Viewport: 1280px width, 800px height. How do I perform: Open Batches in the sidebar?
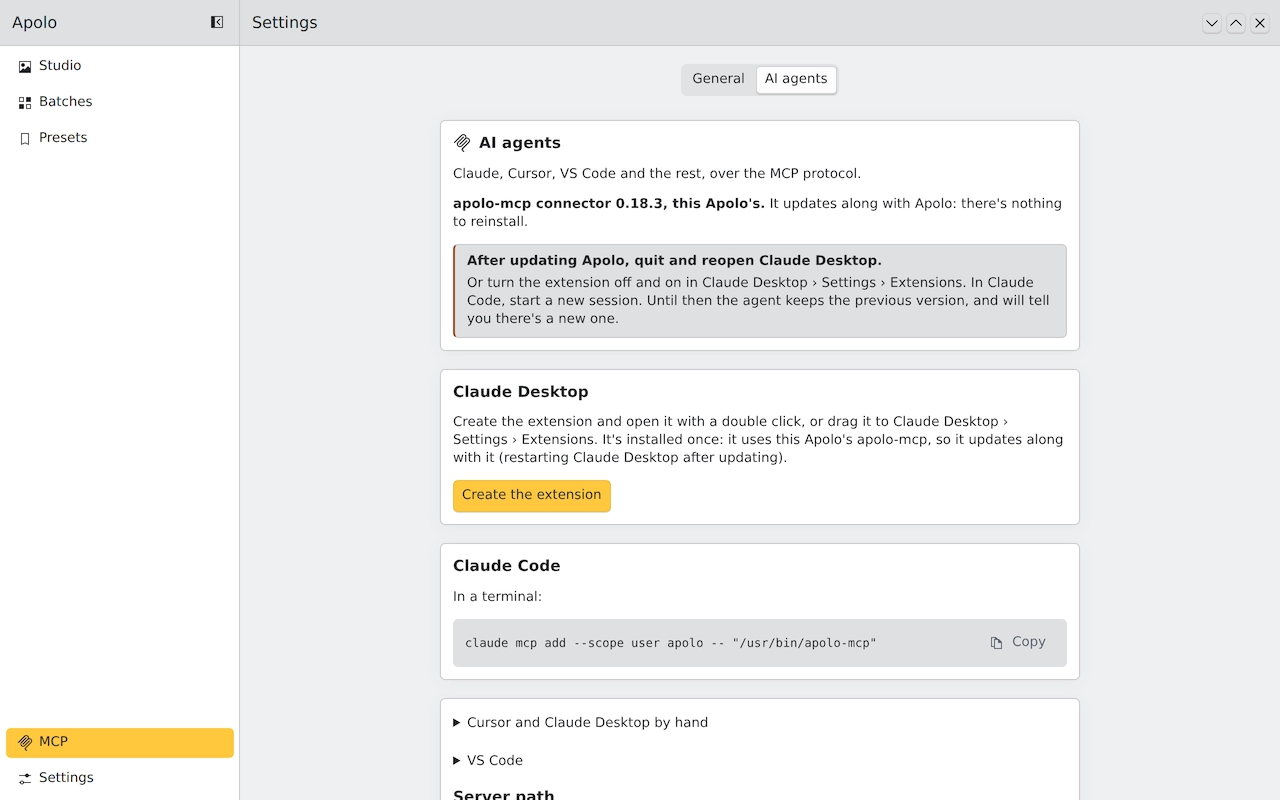(x=120, y=102)
